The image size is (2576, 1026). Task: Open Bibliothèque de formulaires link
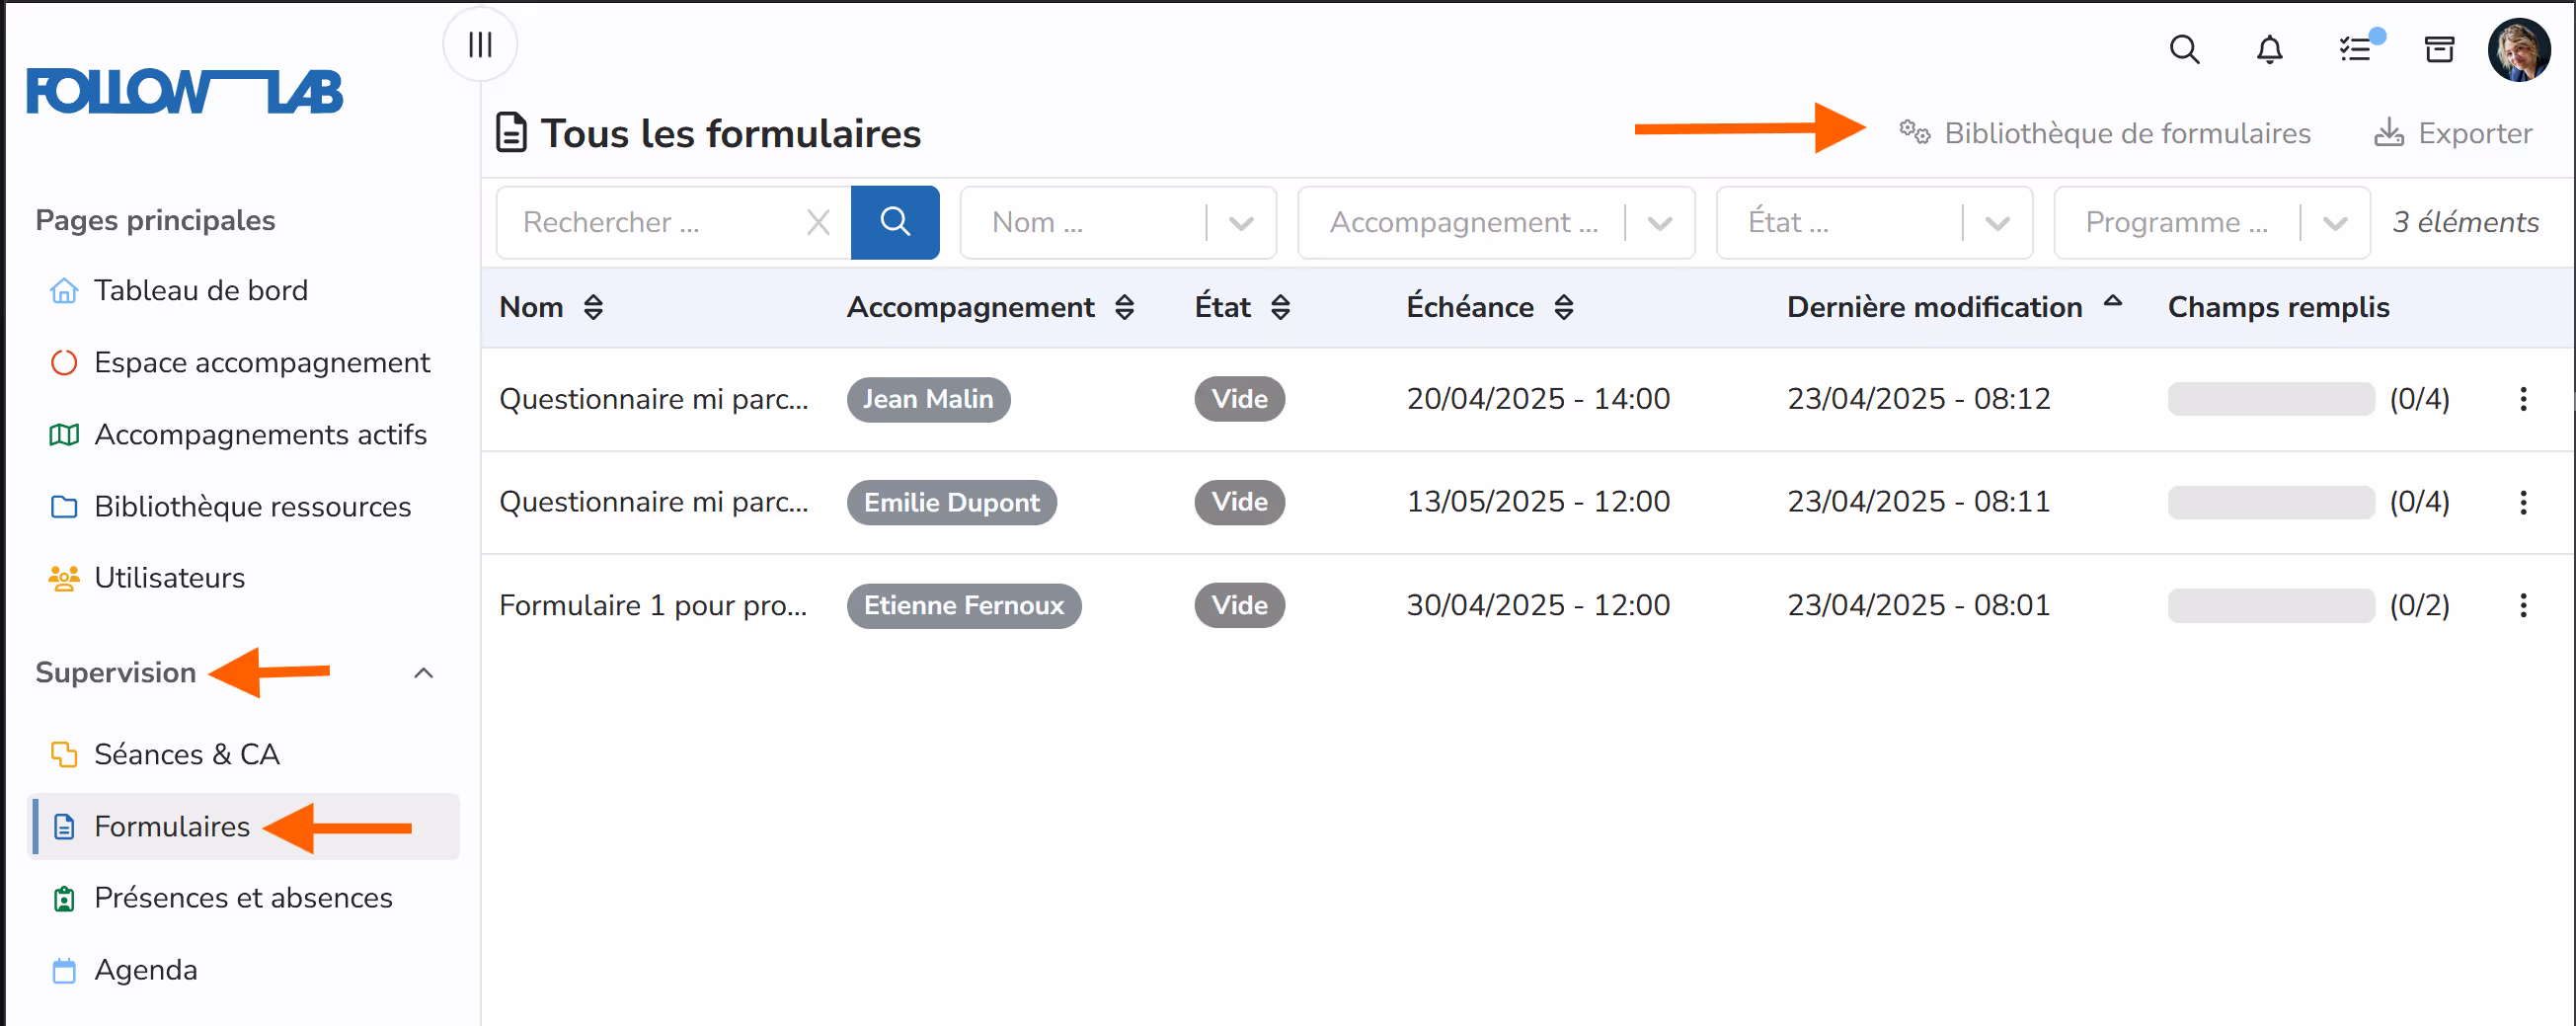pos(2127,133)
